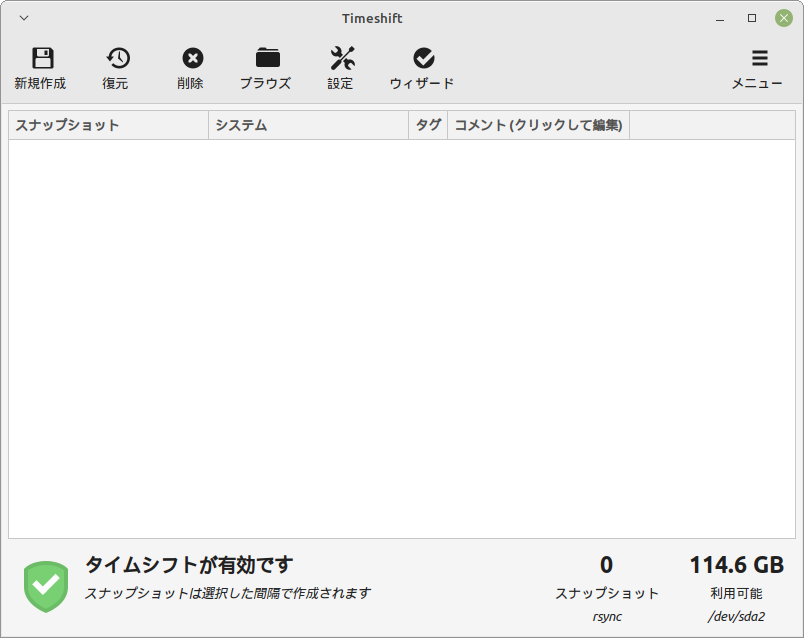Maximize the Timeshift window
This screenshot has width=804, height=638.
click(752, 18)
